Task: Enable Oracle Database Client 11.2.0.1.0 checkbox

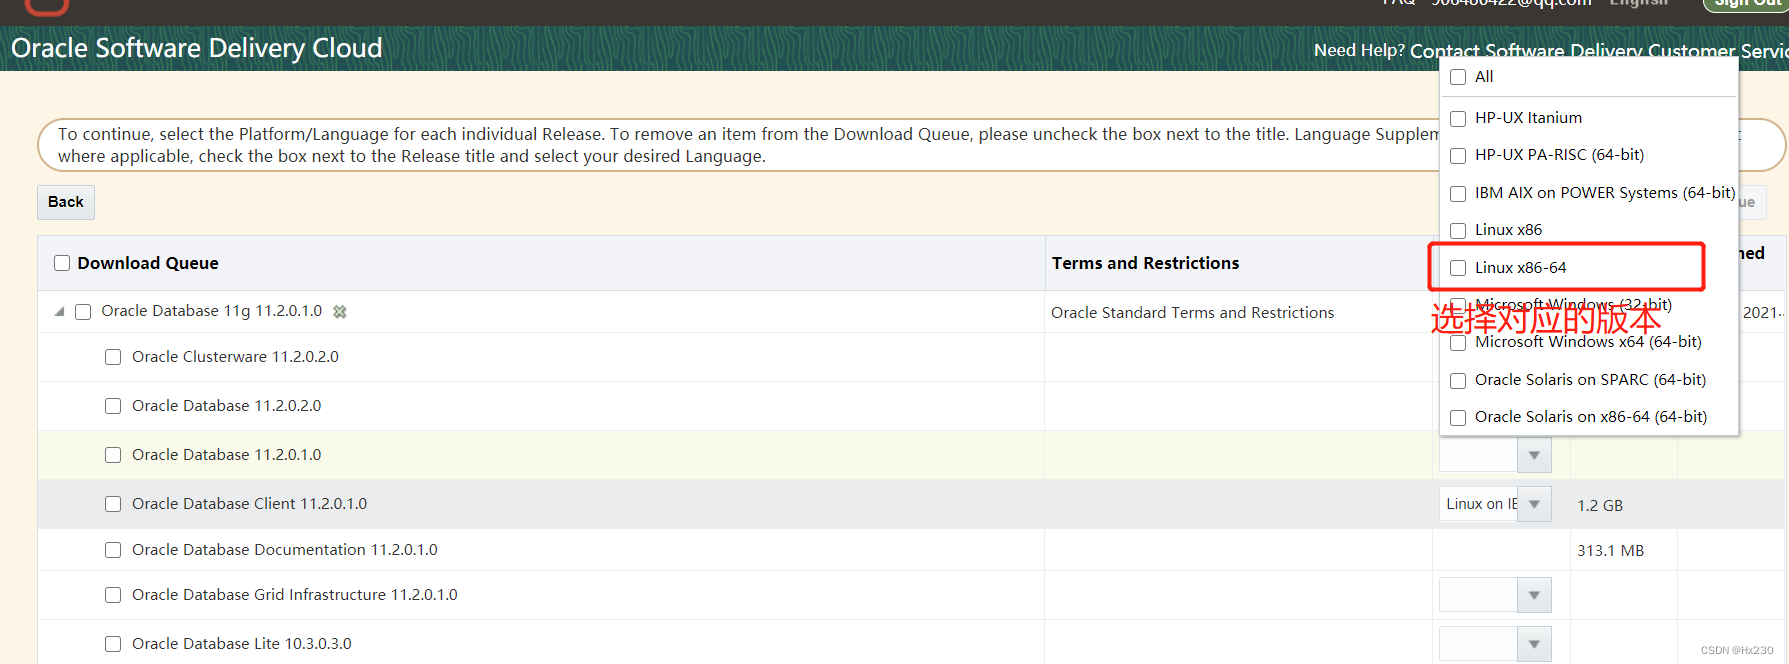Action: (113, 504)
